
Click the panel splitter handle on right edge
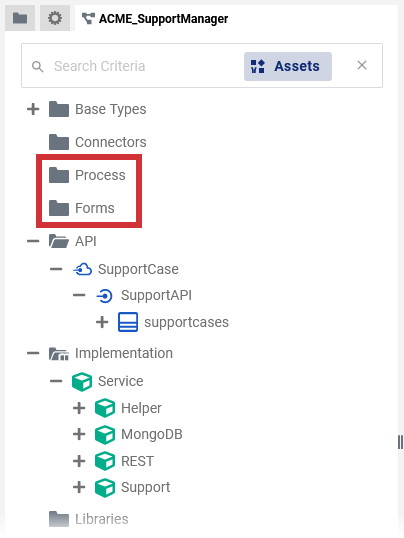pyautogui.click(x=400, y=442)
